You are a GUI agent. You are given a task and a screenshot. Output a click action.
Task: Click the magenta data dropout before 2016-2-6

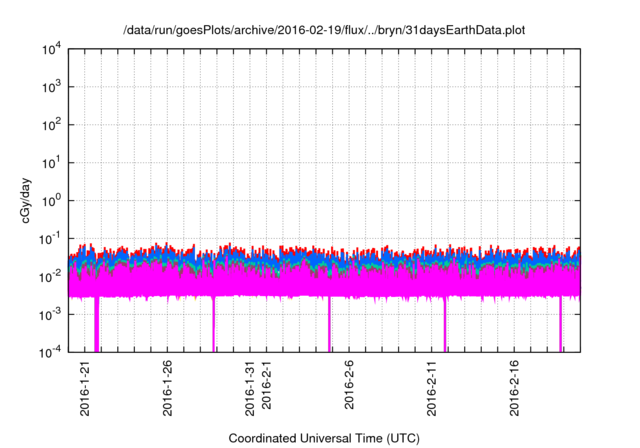pyautogui.click(x=329, y=324)
